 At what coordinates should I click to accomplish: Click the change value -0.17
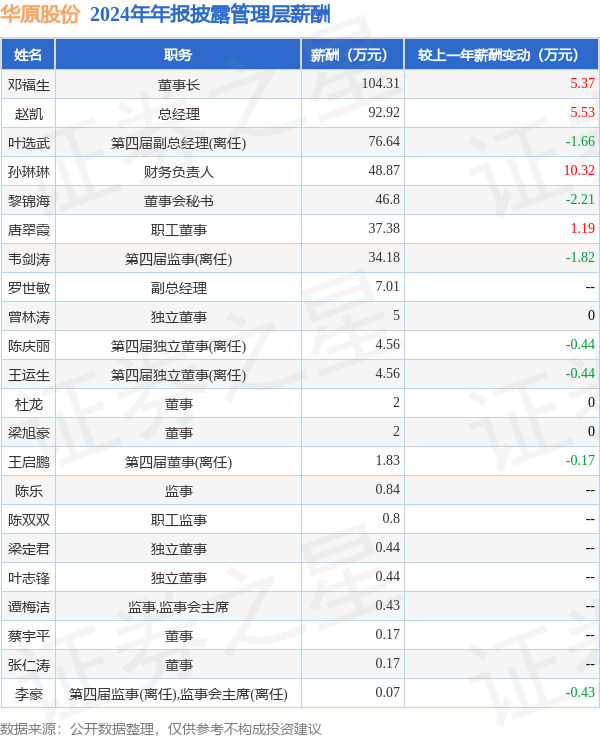pyautogui.click(x=580, y=461)
